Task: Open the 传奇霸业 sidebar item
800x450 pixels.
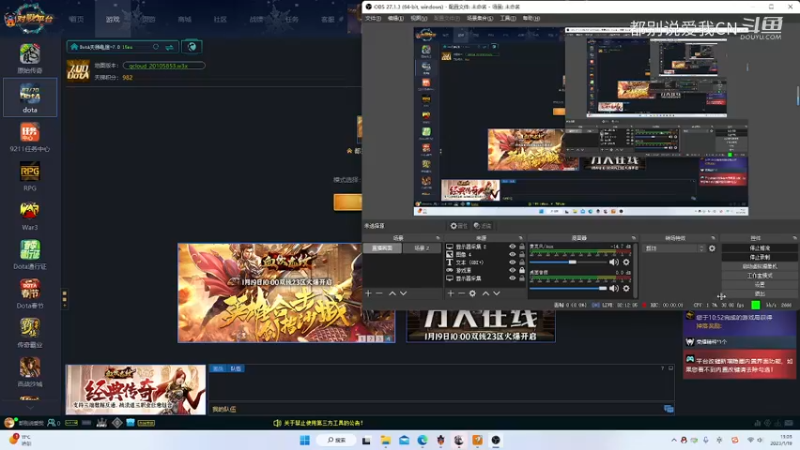Action: [x=30, y=333]
